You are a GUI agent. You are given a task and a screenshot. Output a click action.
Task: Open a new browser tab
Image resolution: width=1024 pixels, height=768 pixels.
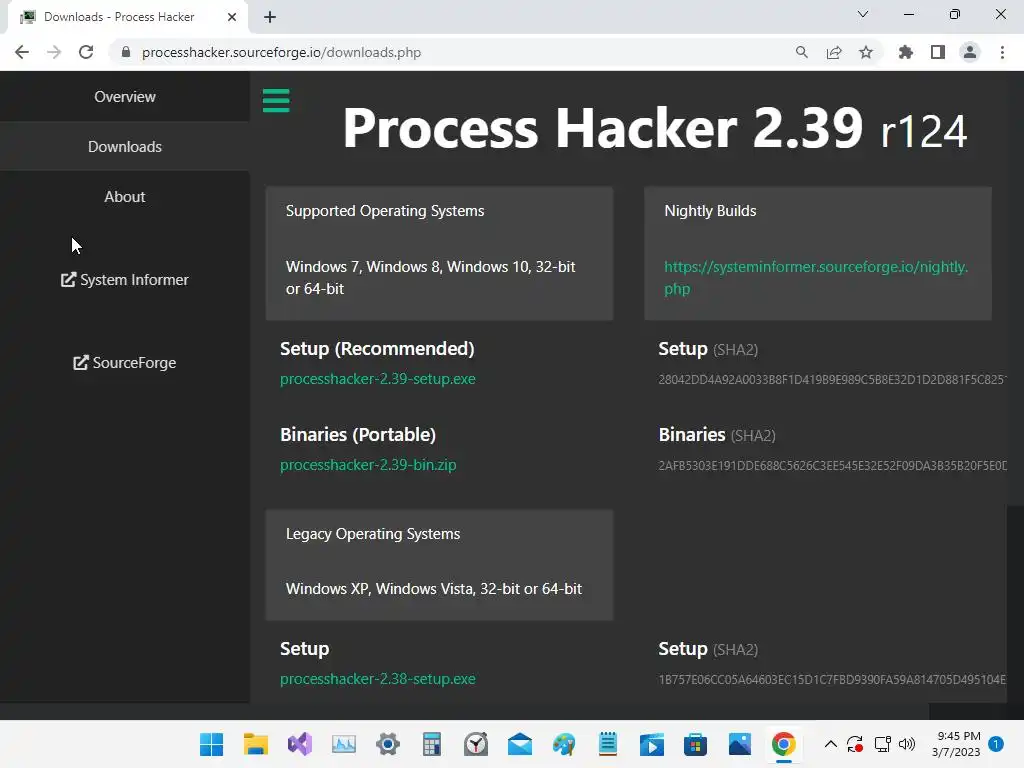coord(270,17)
